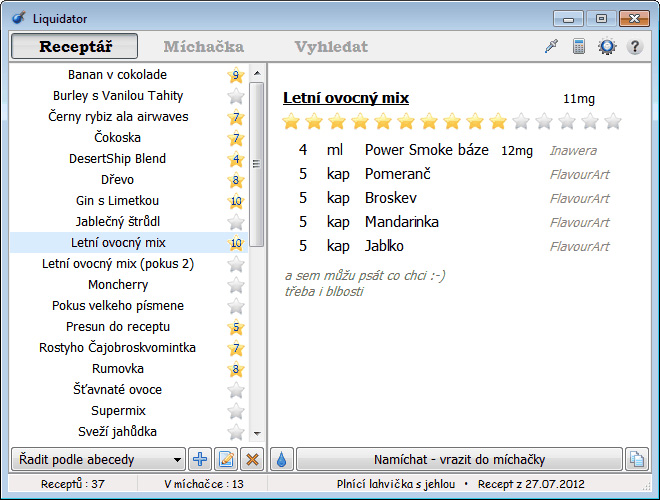Click Namíchat - vrazit do míchačky button
660x500 pixels.
tap(459, 459)
